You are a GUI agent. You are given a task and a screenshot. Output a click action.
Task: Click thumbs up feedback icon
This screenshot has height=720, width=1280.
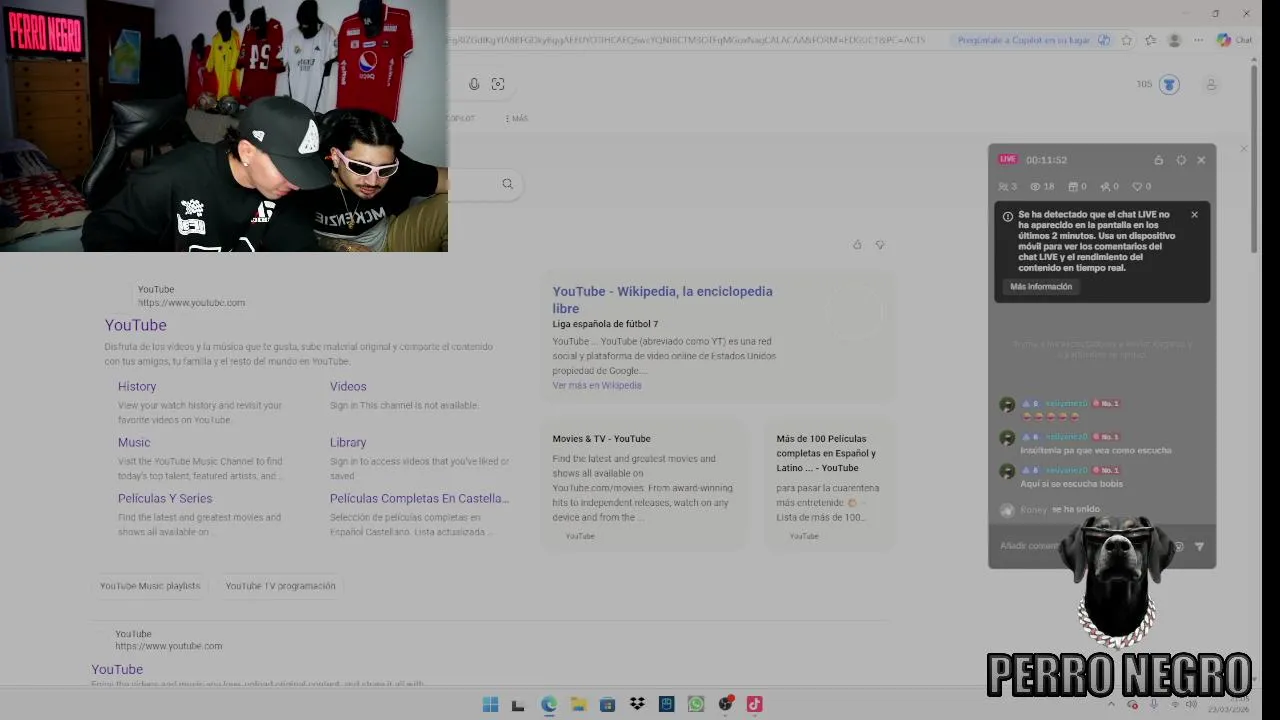857,244
